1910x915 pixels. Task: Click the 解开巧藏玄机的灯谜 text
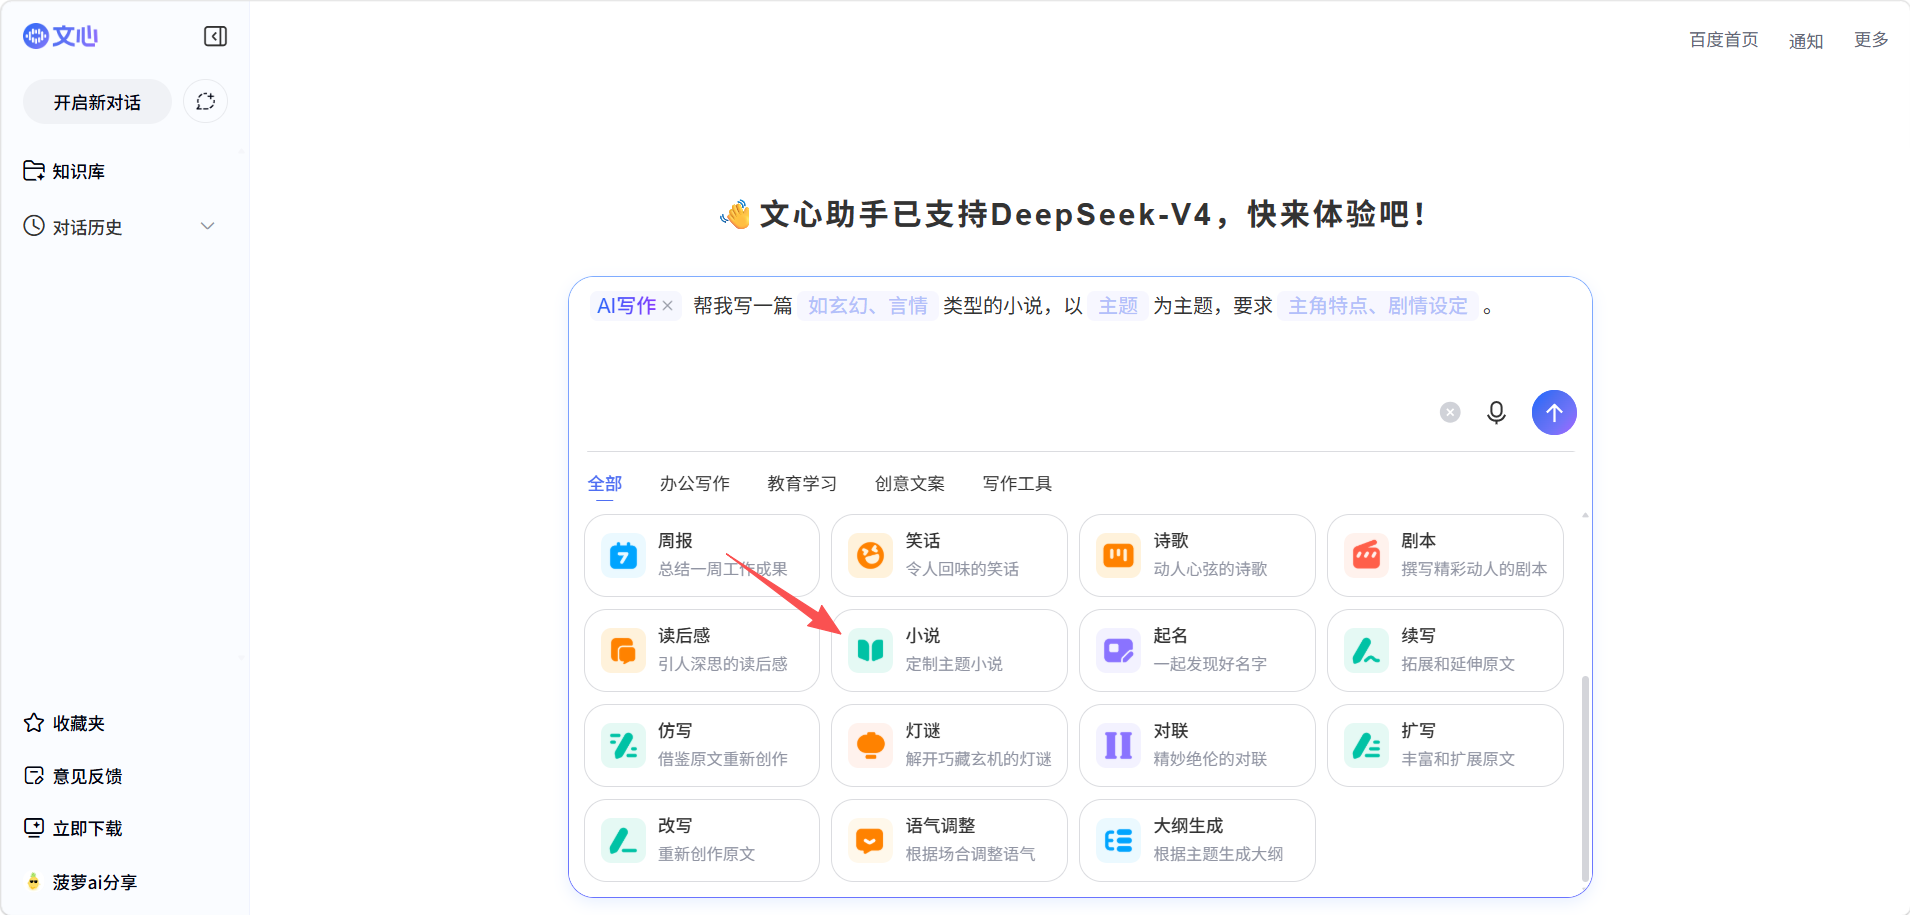(x=979, y=759)
